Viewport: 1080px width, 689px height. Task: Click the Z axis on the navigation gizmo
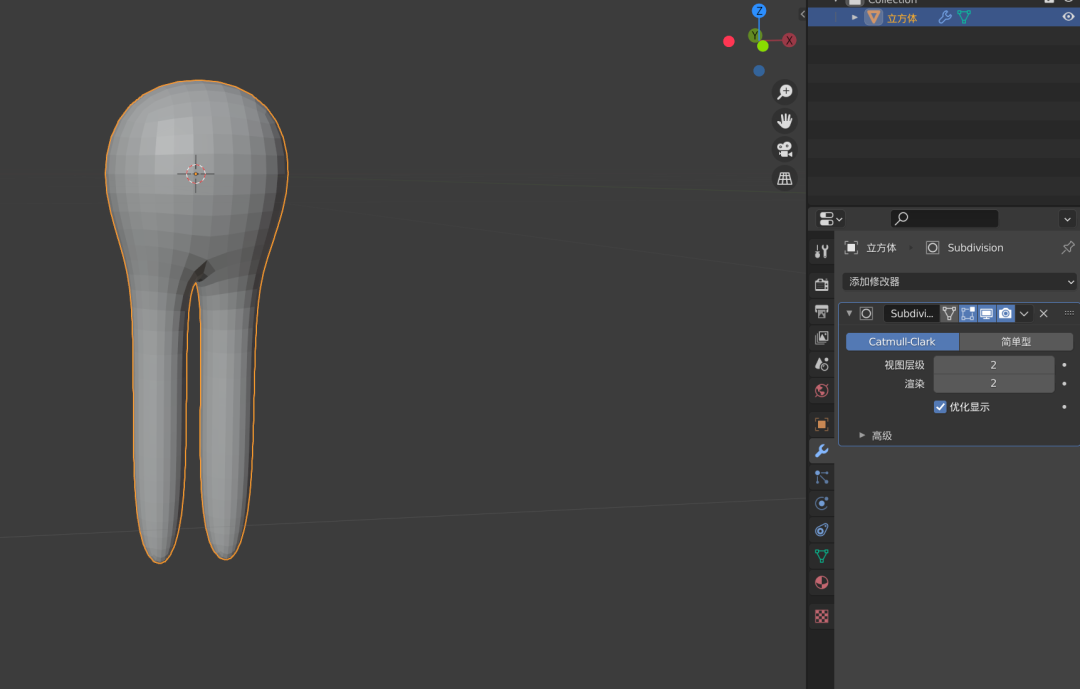coord(759,10)
